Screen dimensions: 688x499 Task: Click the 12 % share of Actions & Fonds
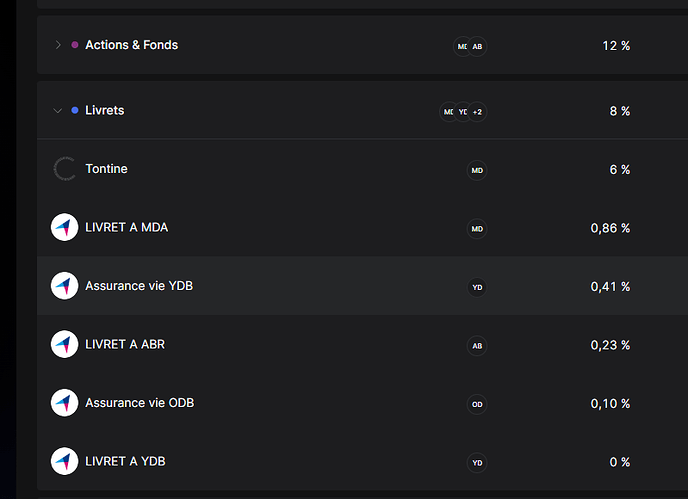[616, 46]
